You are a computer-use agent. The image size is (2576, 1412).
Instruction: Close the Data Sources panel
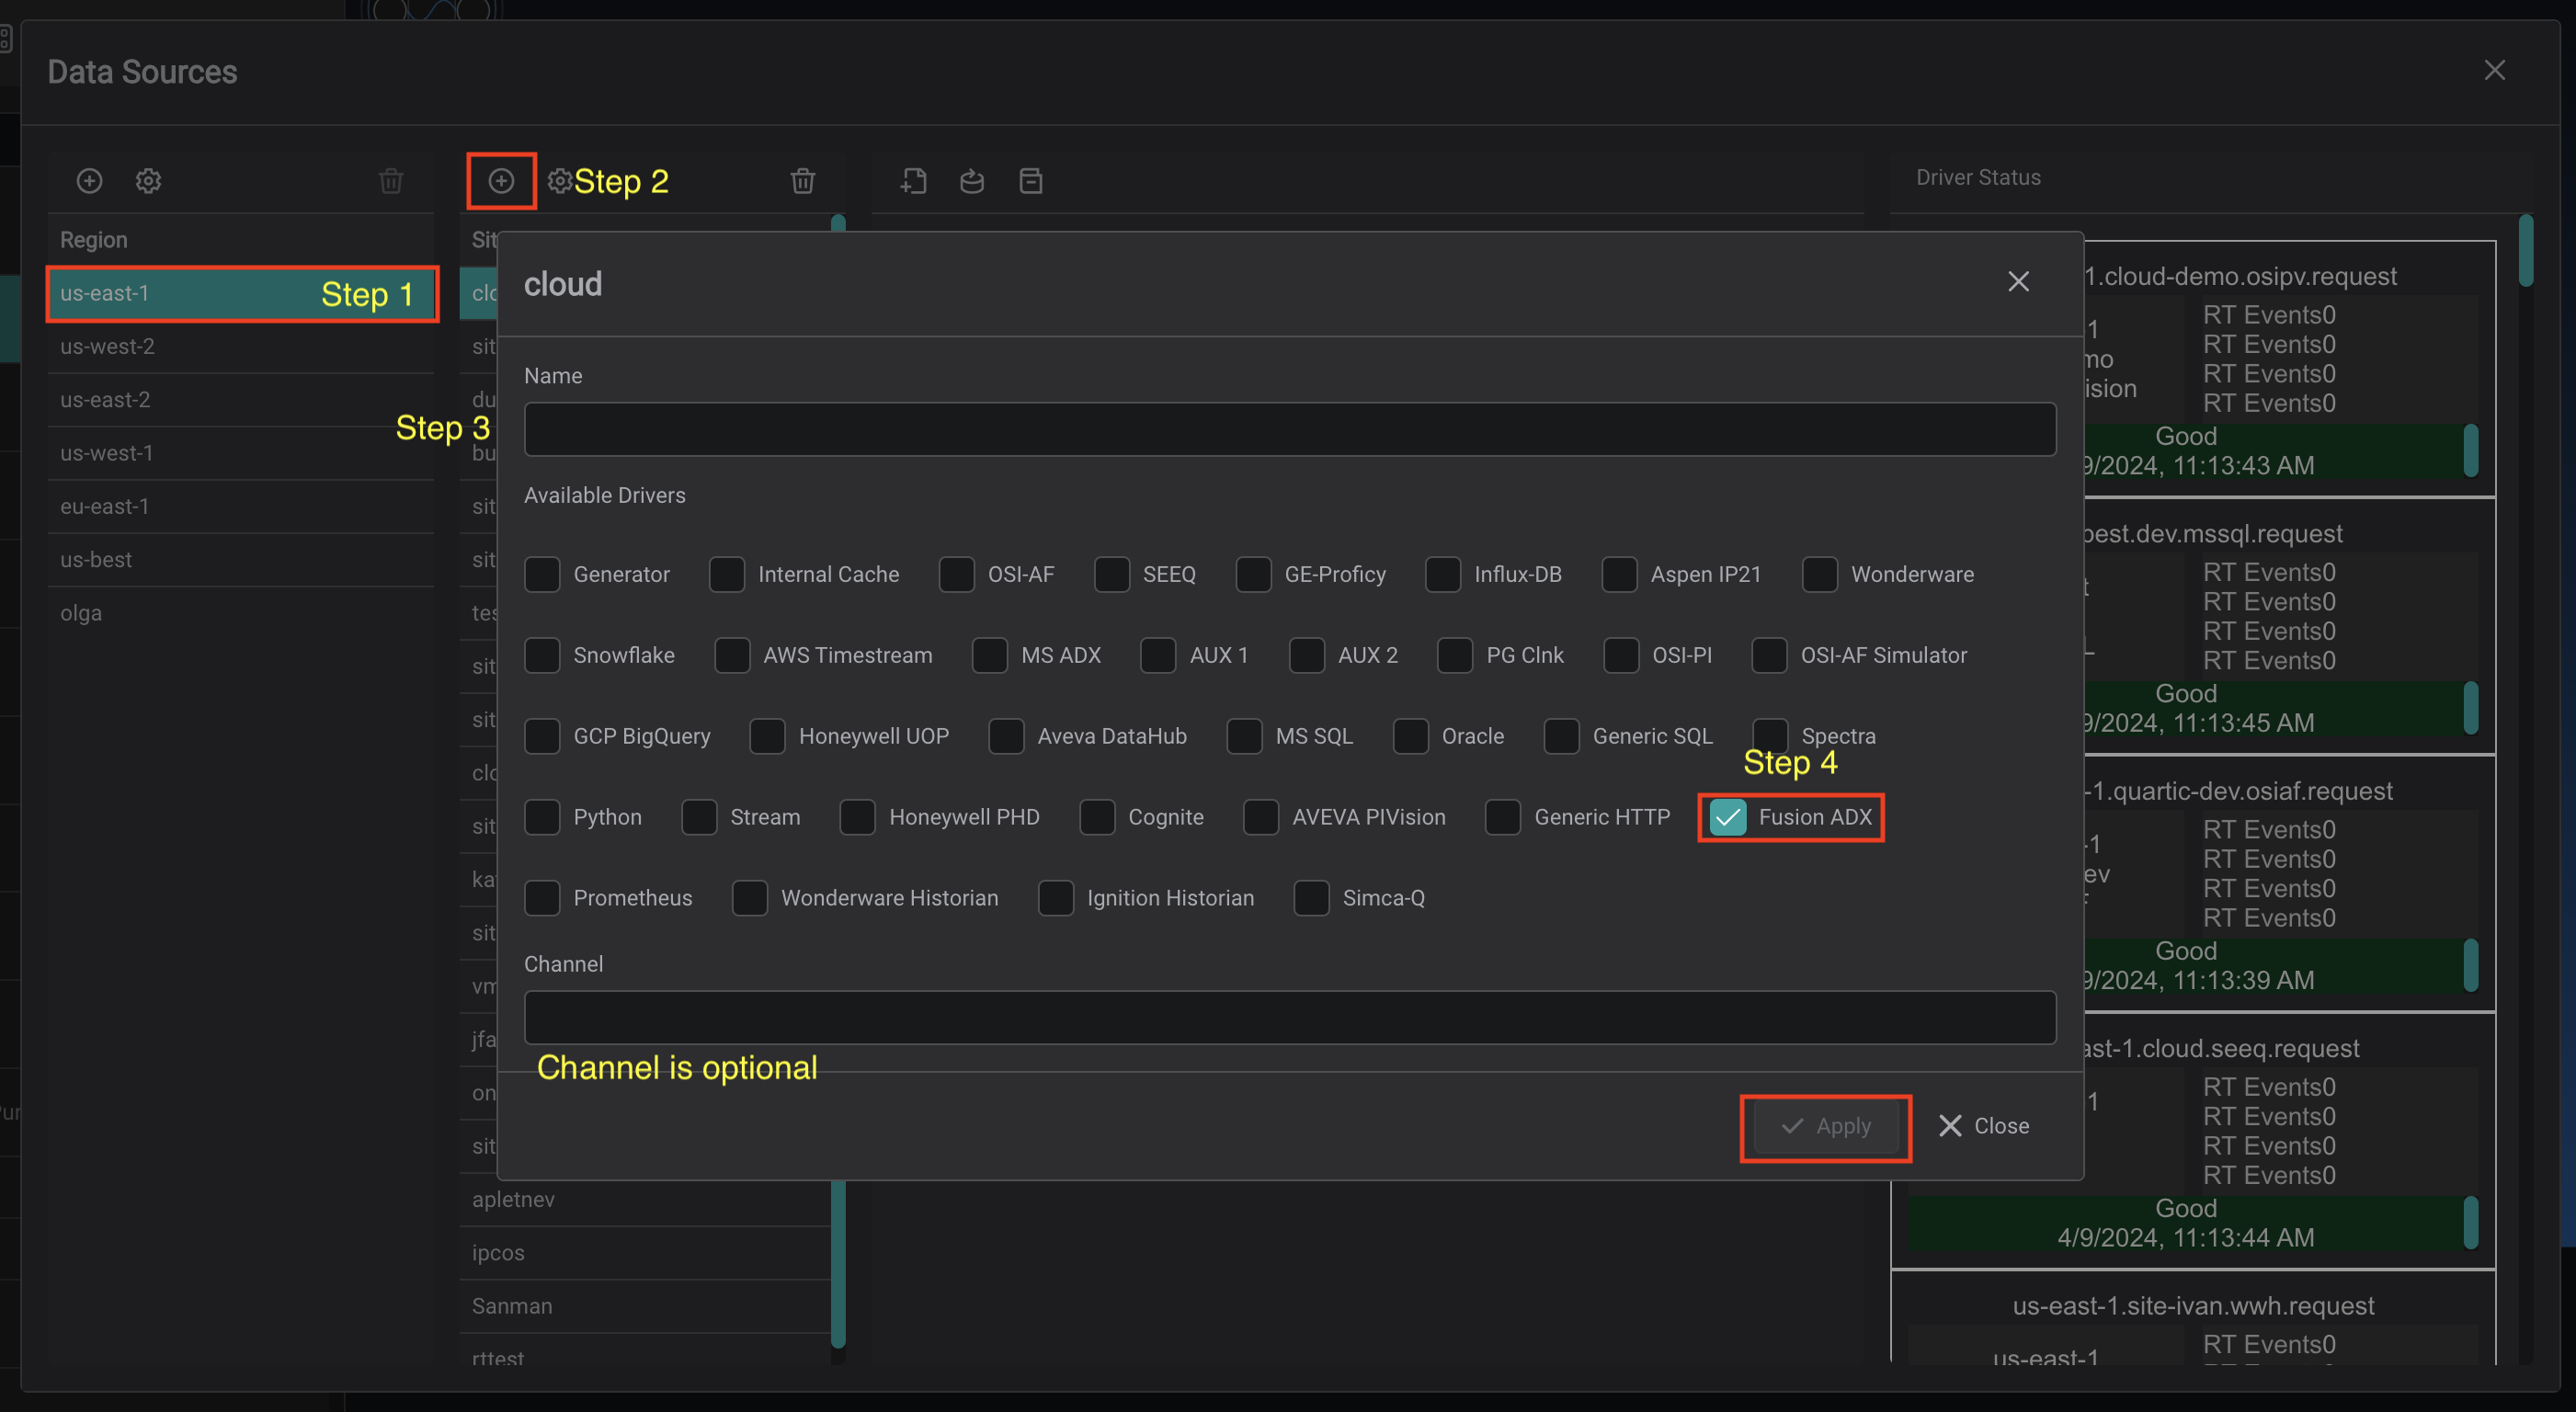click(2494, 70)
